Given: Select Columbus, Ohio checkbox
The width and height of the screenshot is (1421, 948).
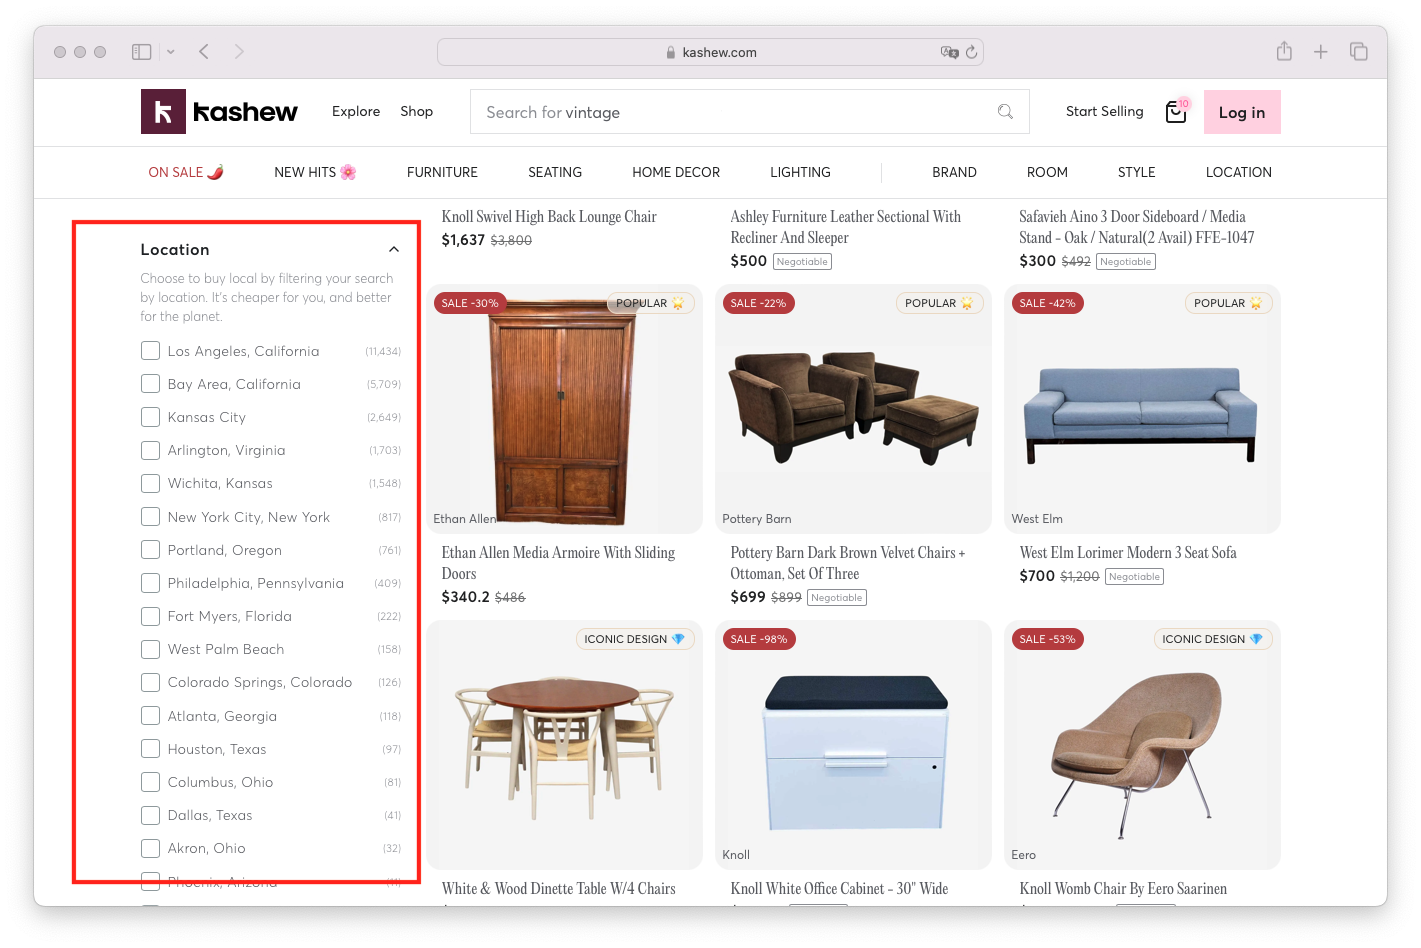Looking at the screenshot, I should tap(151, 782).
